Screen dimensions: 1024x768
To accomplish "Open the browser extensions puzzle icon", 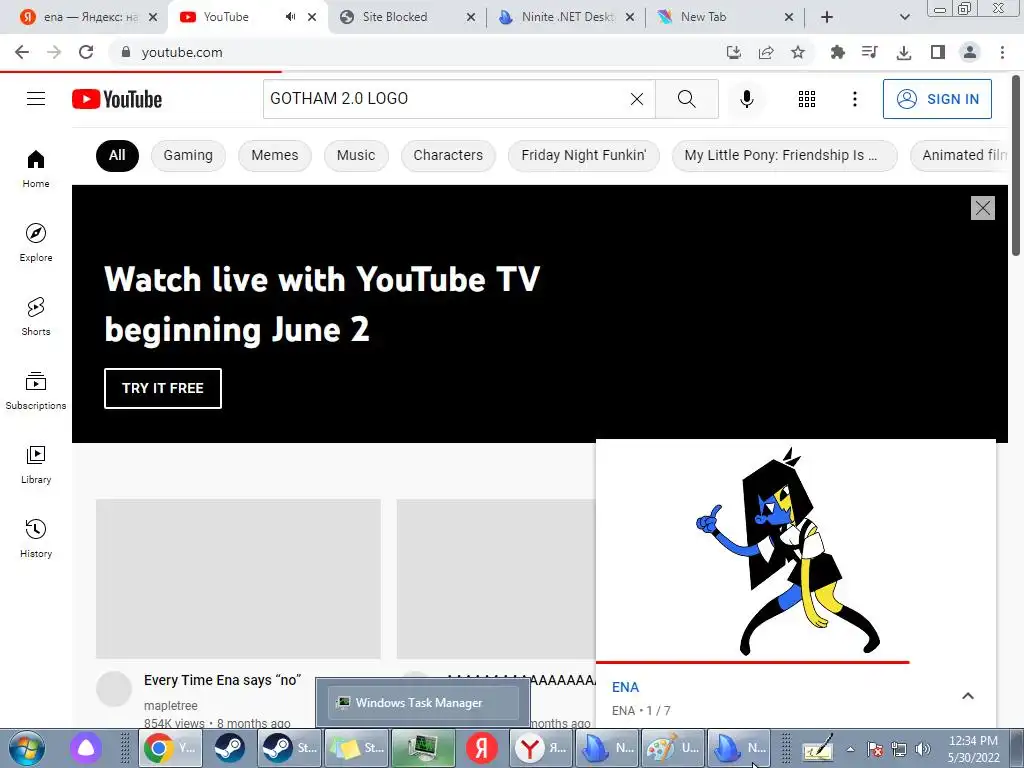I will 837,52.
